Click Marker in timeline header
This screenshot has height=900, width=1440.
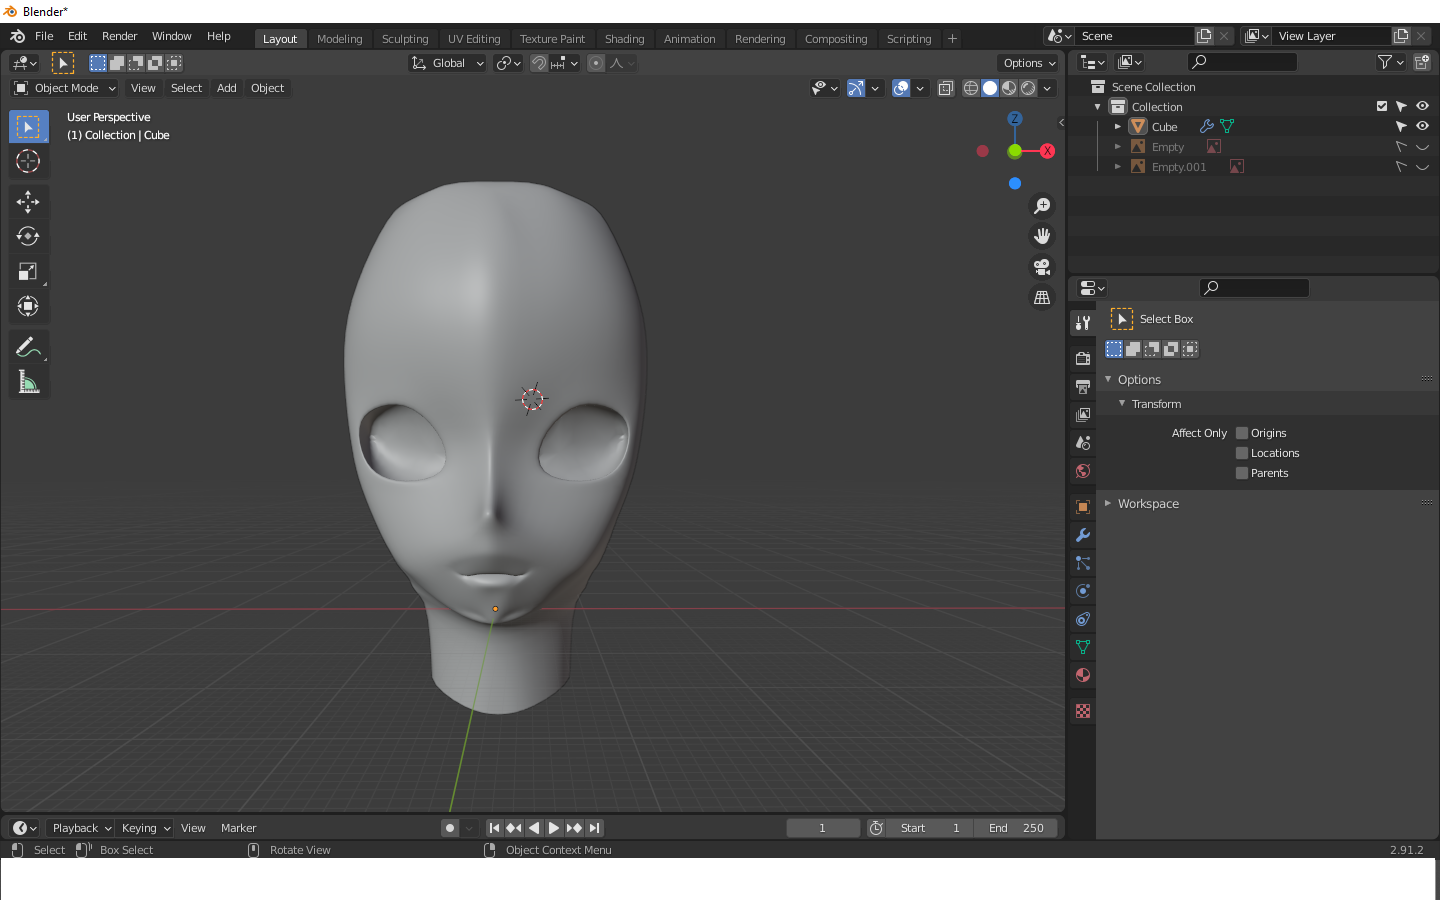point(238,828)
